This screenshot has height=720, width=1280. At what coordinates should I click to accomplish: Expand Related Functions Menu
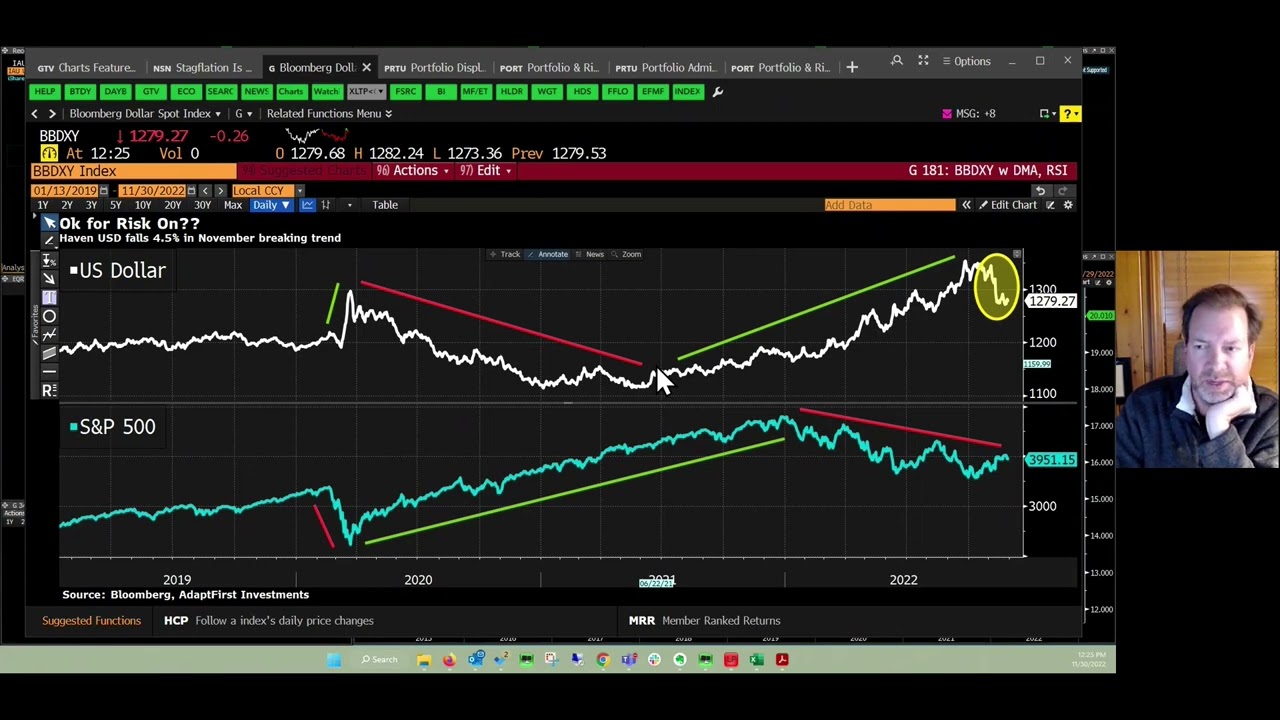[x=329, y=114]
